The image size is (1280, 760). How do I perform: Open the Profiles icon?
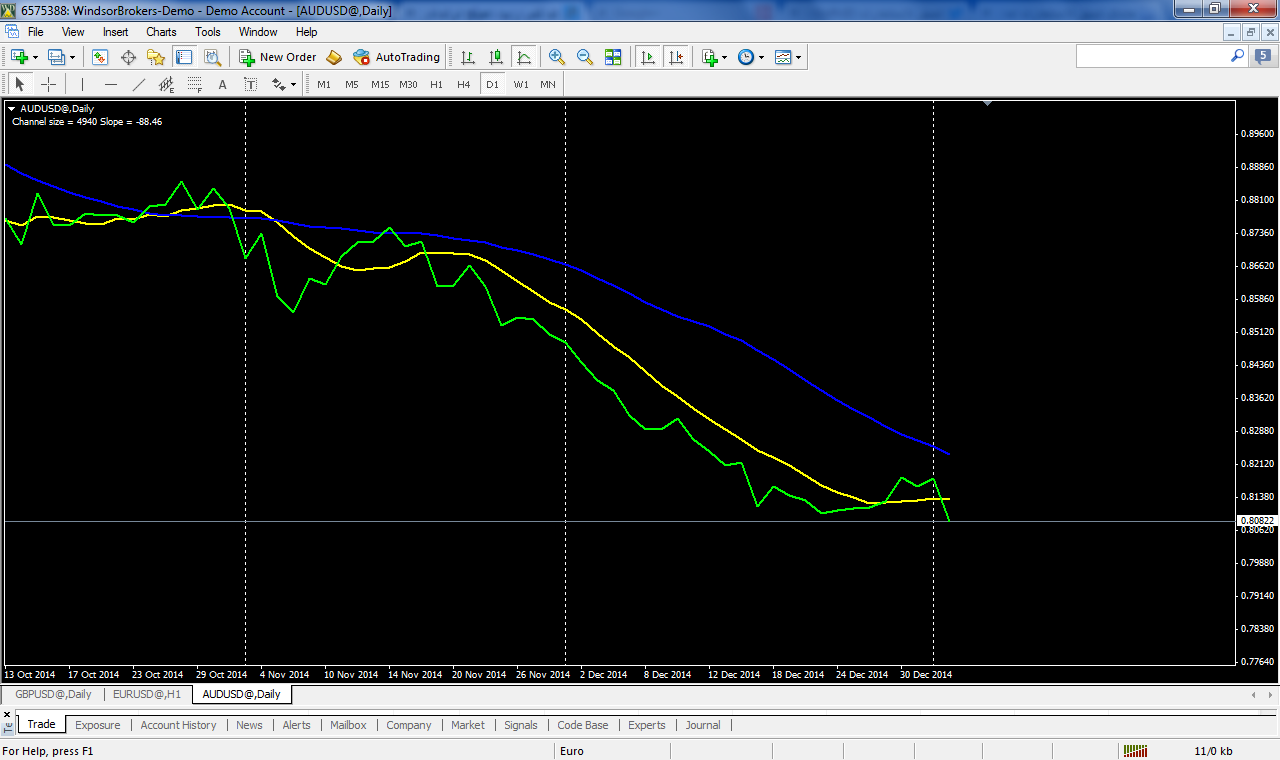57,57
